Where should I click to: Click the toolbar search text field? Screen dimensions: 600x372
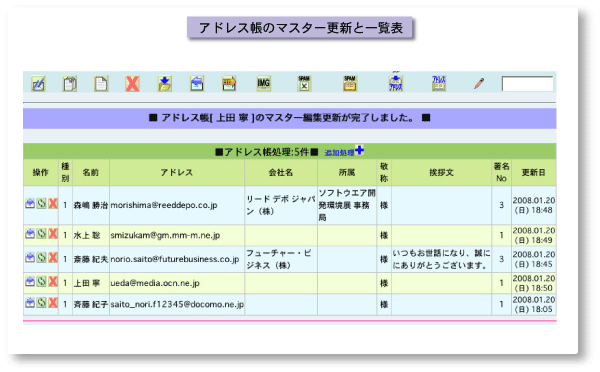click(527, 84)
